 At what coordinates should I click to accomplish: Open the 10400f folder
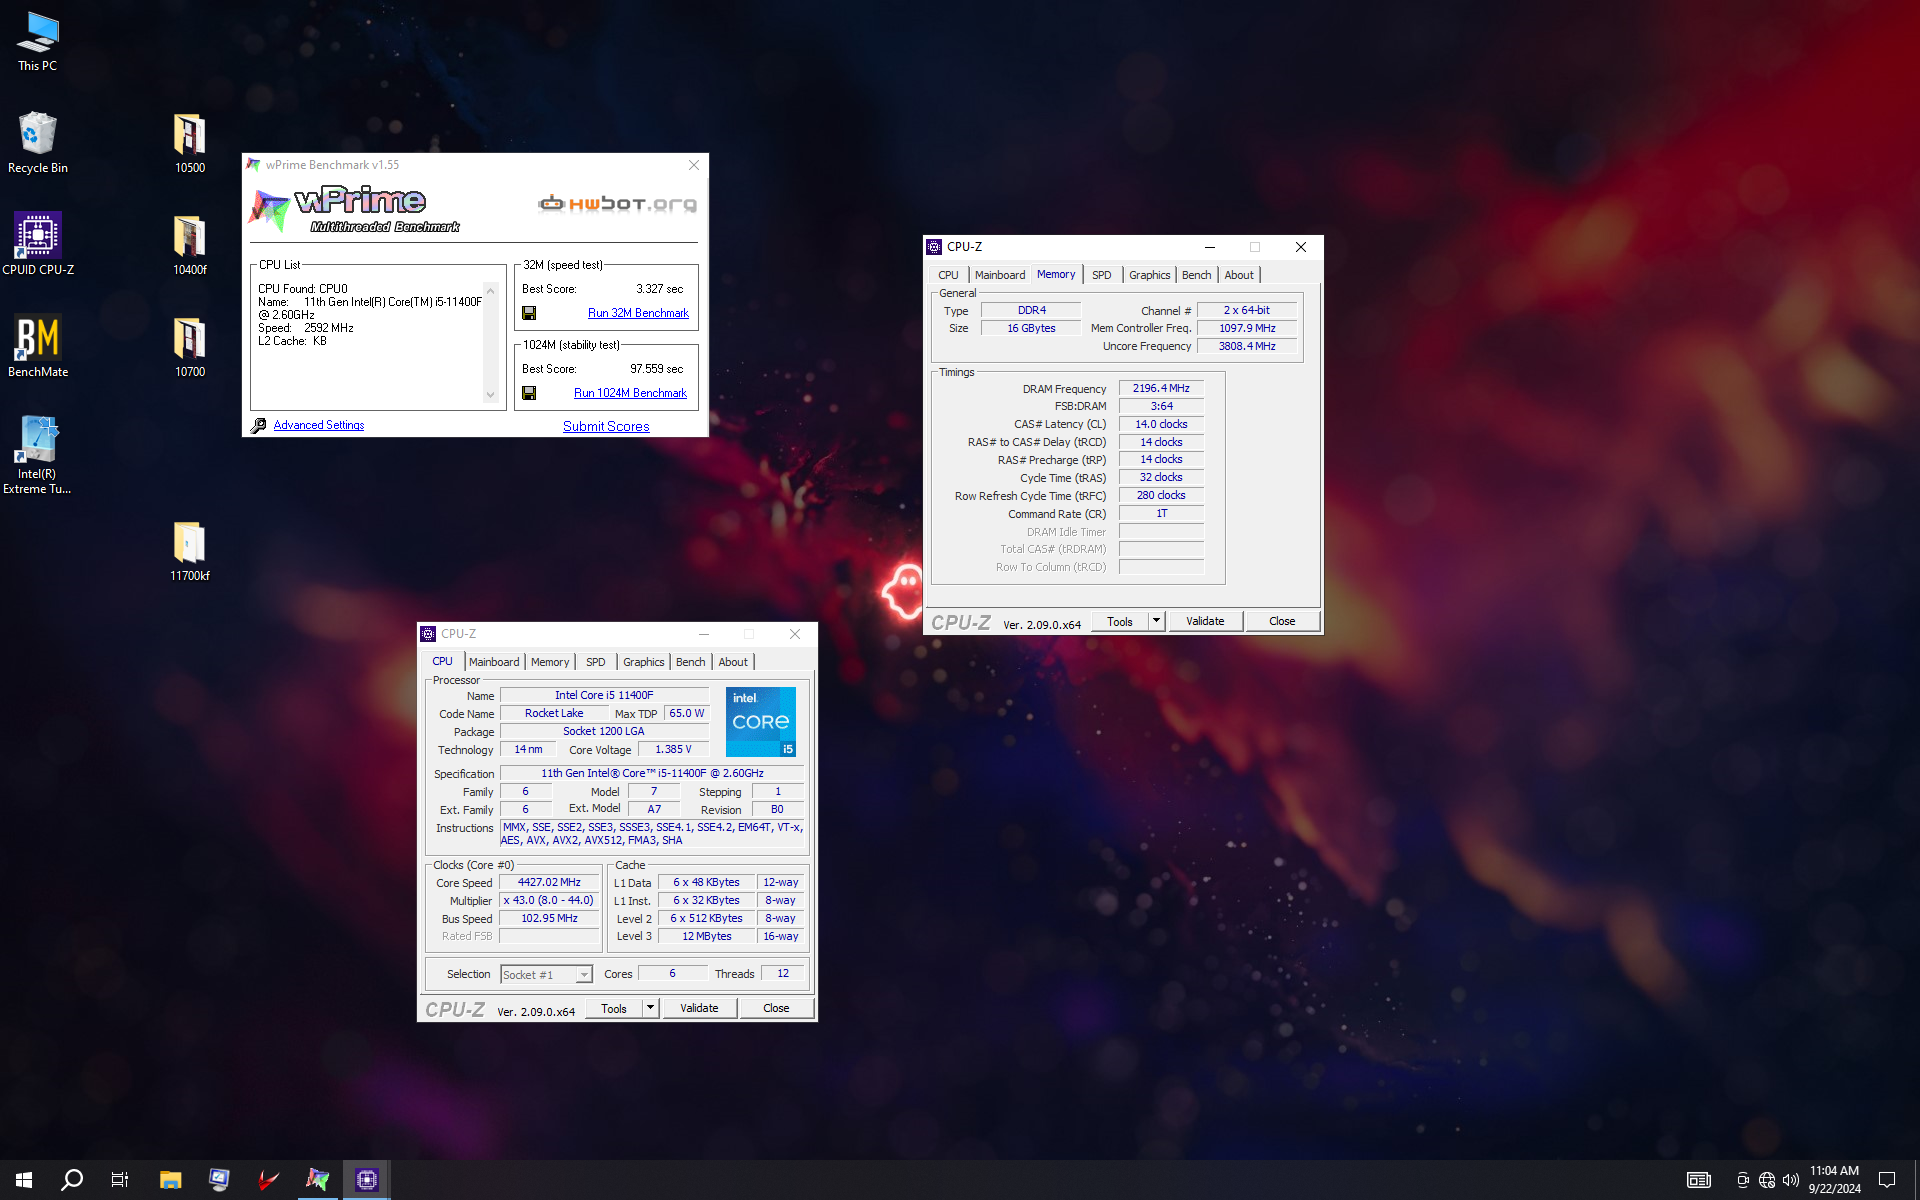(x=190, y=244)
